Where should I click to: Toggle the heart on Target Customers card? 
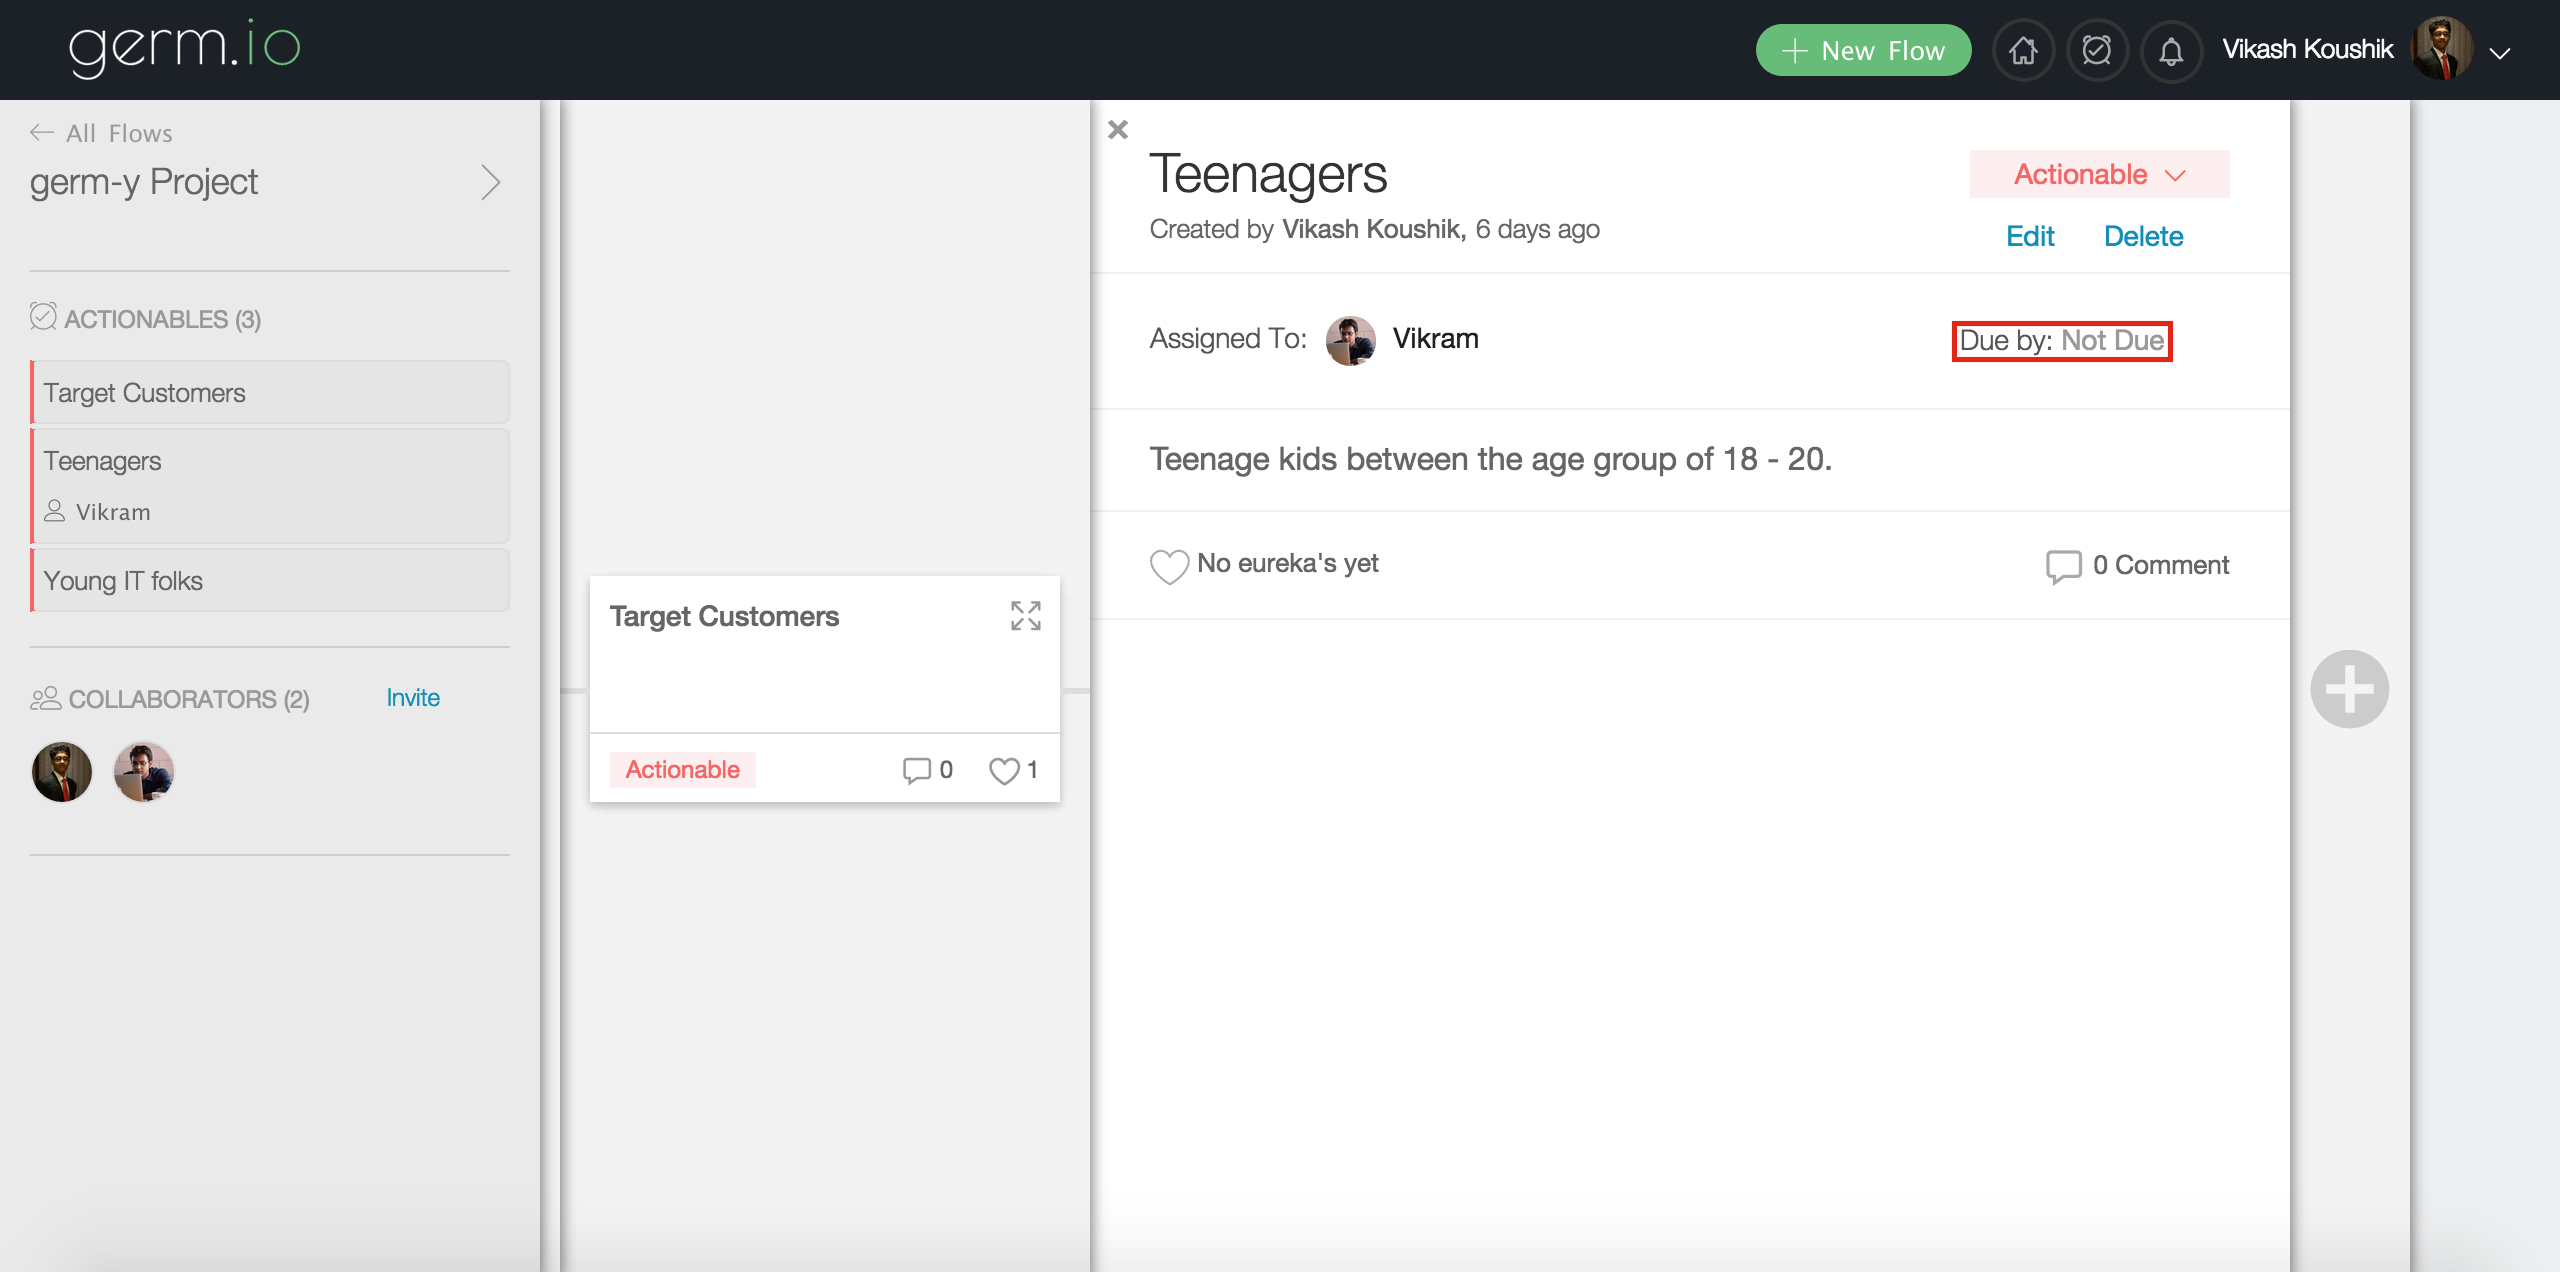click(x=1004, y=770)
